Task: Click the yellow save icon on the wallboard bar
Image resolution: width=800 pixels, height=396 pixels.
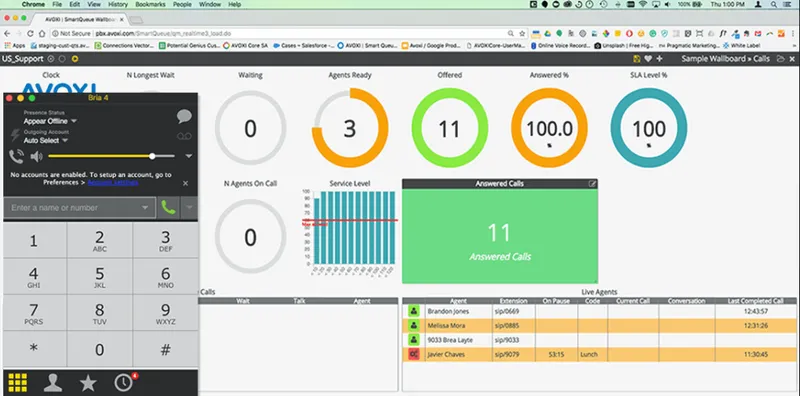Action: [x=636, y=59]
